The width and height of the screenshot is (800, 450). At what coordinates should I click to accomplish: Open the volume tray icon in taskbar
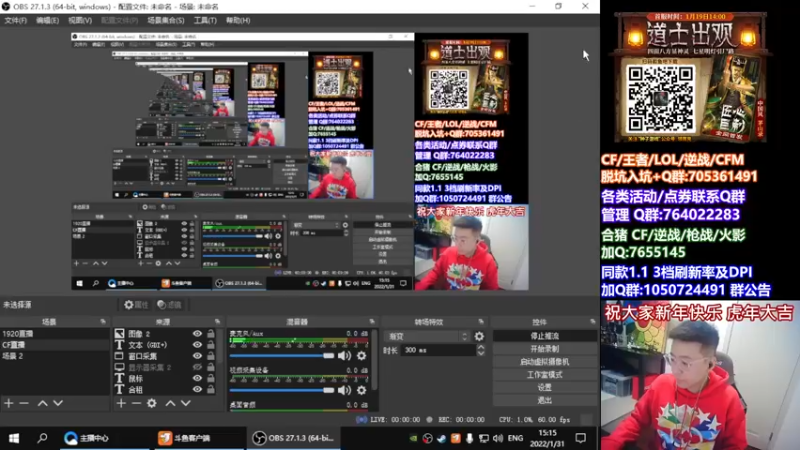[x=498, y=438]
